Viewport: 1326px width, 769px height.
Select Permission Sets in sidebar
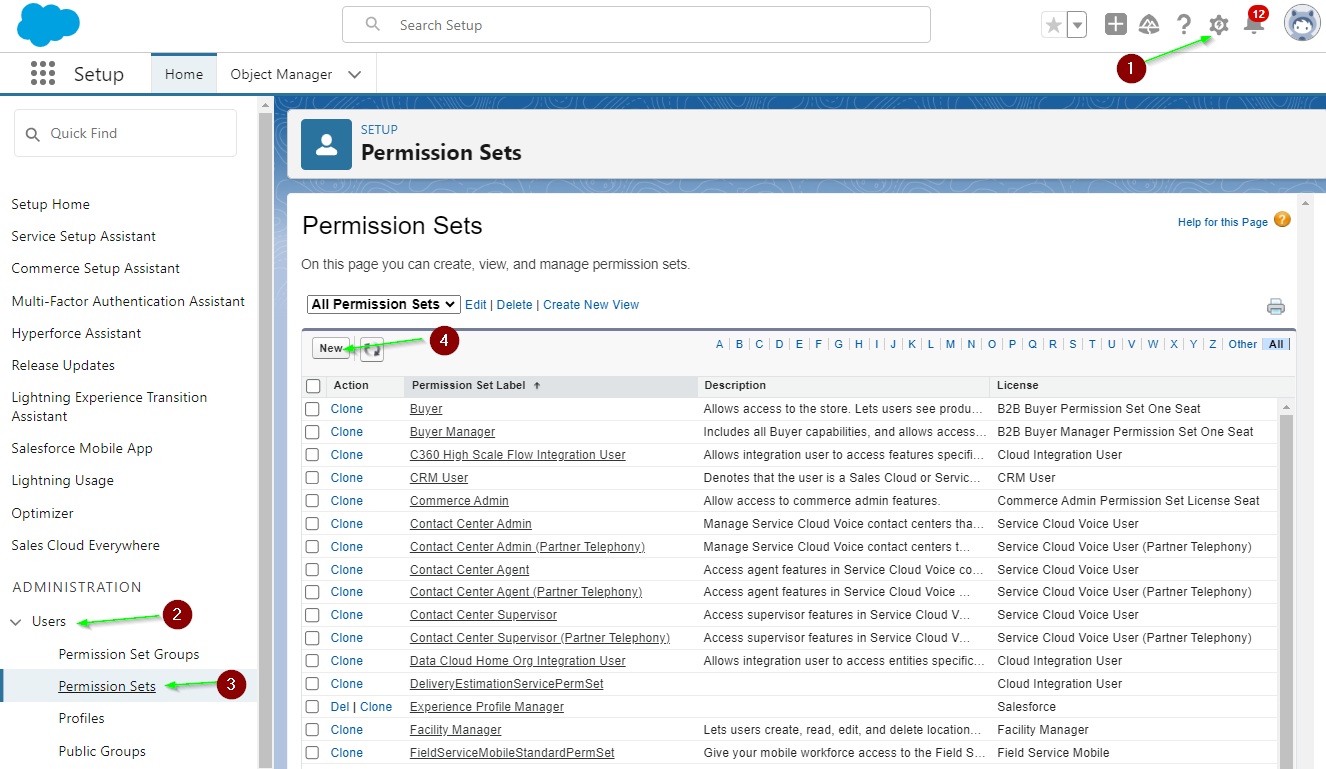pos(107,686)
